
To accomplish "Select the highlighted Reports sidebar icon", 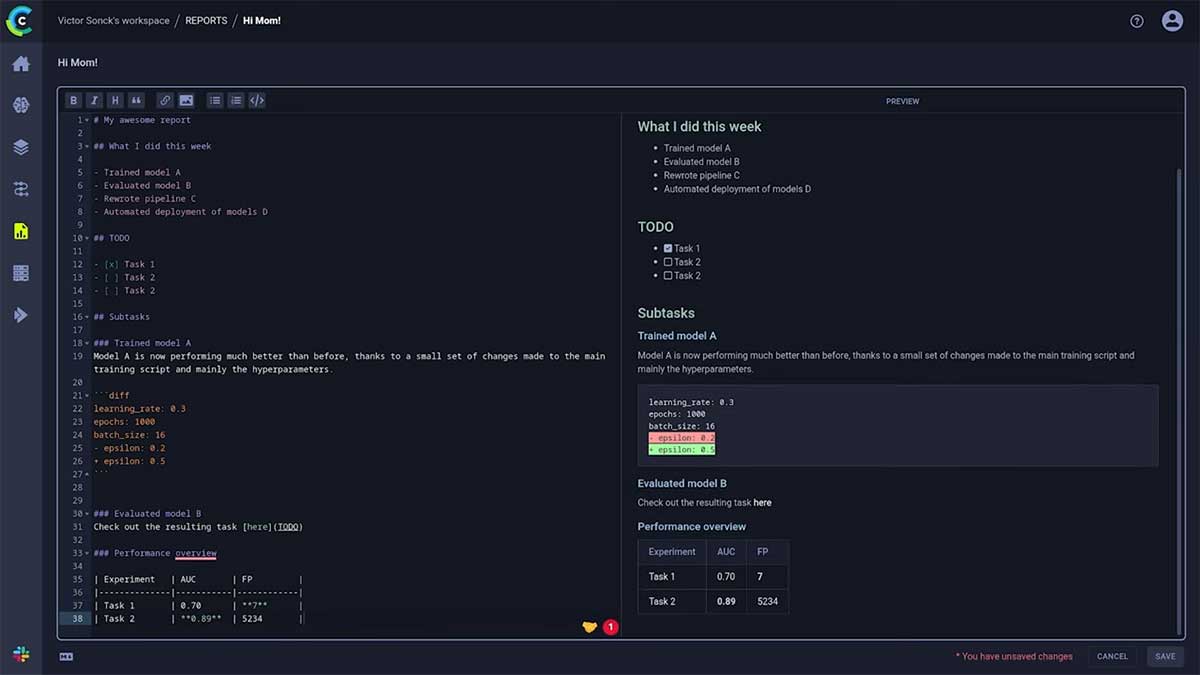I will [21, 231].
